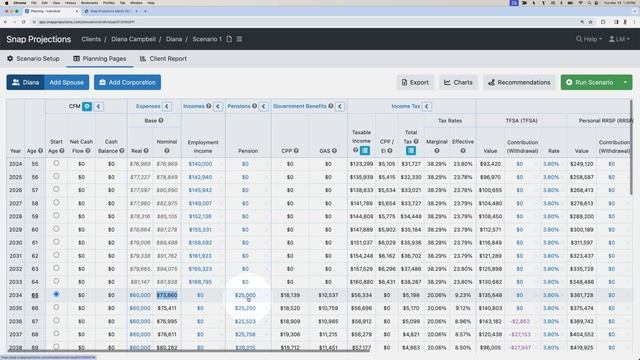Click info icon under Nominal header

coord(167,151)
